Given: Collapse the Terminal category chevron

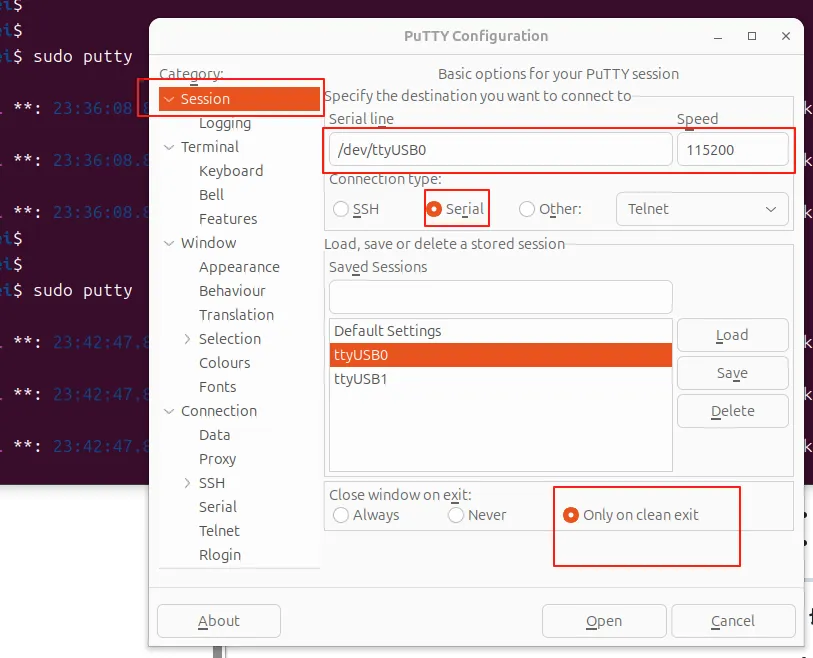Looking at the screenshot, I should (169, 147).
